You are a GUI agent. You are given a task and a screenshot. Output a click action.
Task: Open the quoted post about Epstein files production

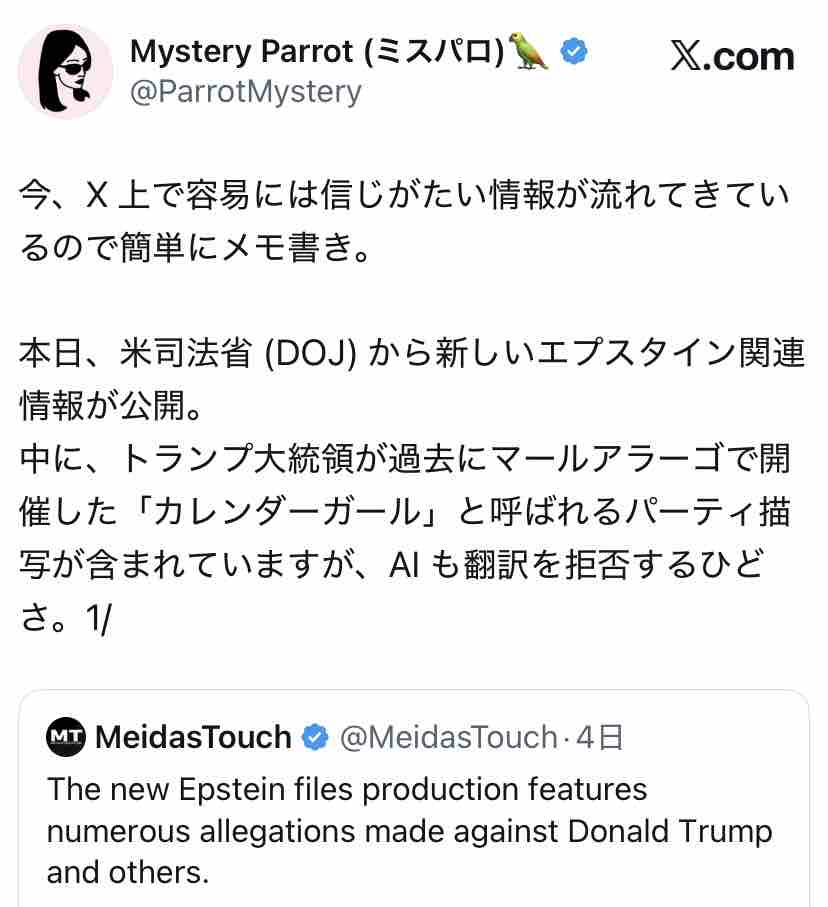tap(414, 799)
